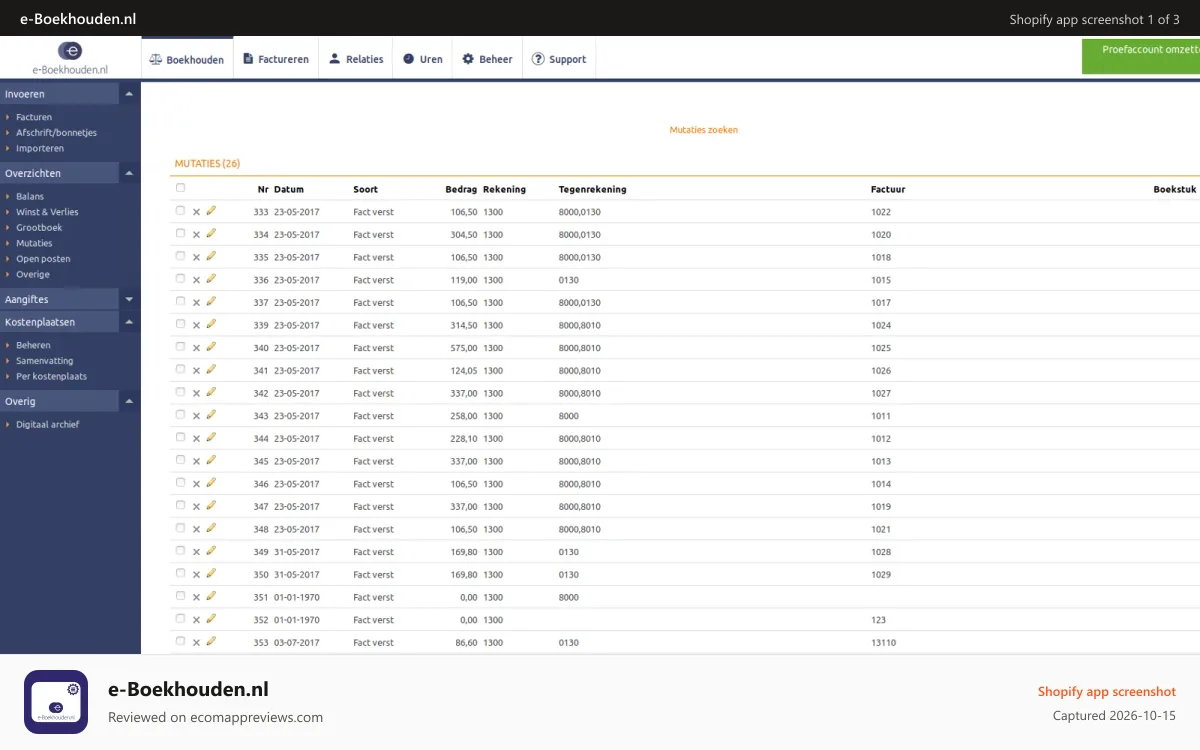Image resolution: width=1200 pixels, height=750 pixels.
Task: Collapse the Kostenplaatsen sidebar section
Action: tap(129, 322)
